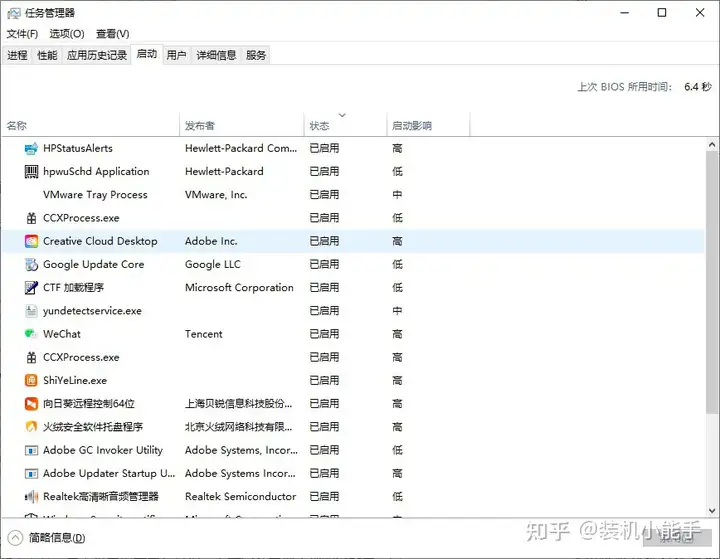Viewport: 720px width, 559px height.
Task: Select the Adobe Updater Startup U... name
Action: click(x=109, y=473)
